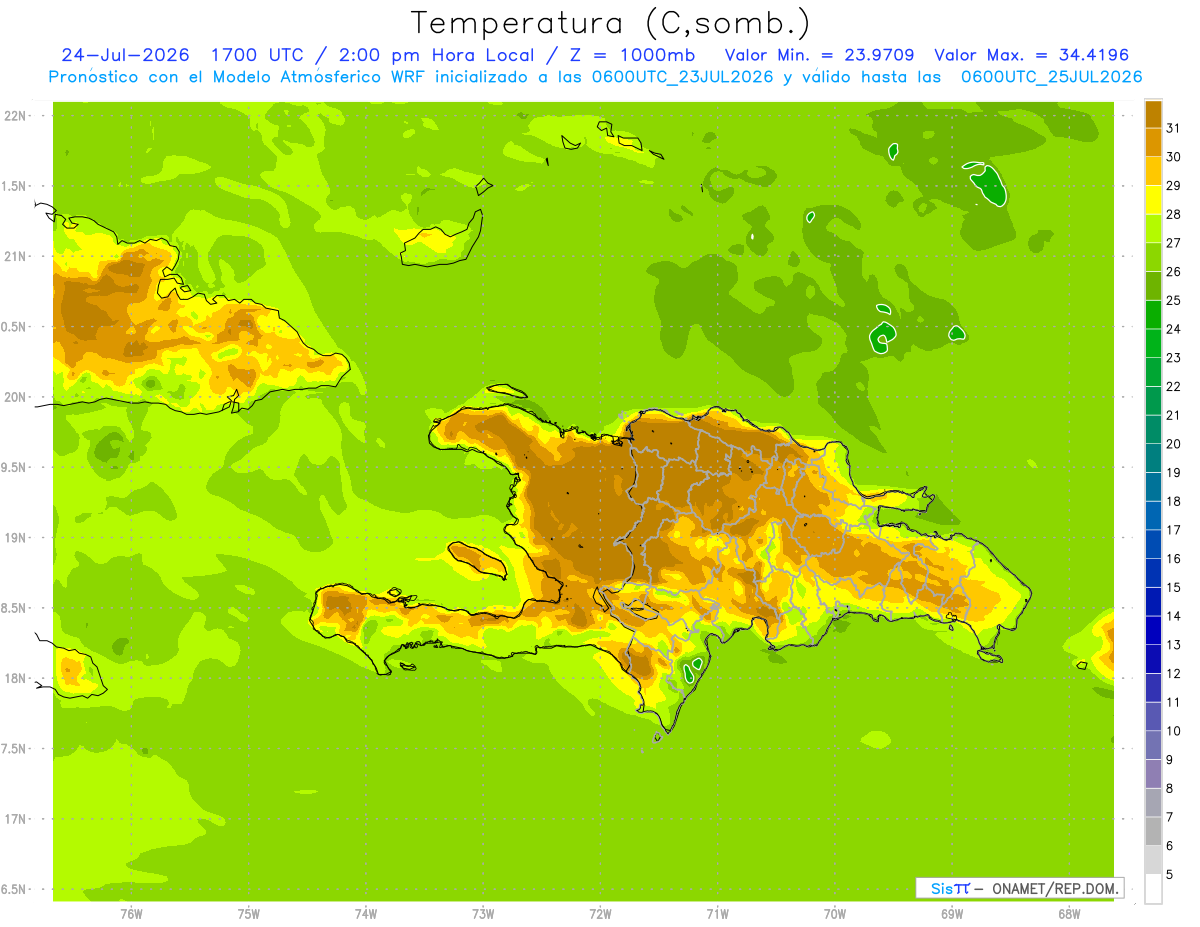Click the legend value label 28
The width and height of the screenshot is (1200, 927).
click(x=1174, y=214)
